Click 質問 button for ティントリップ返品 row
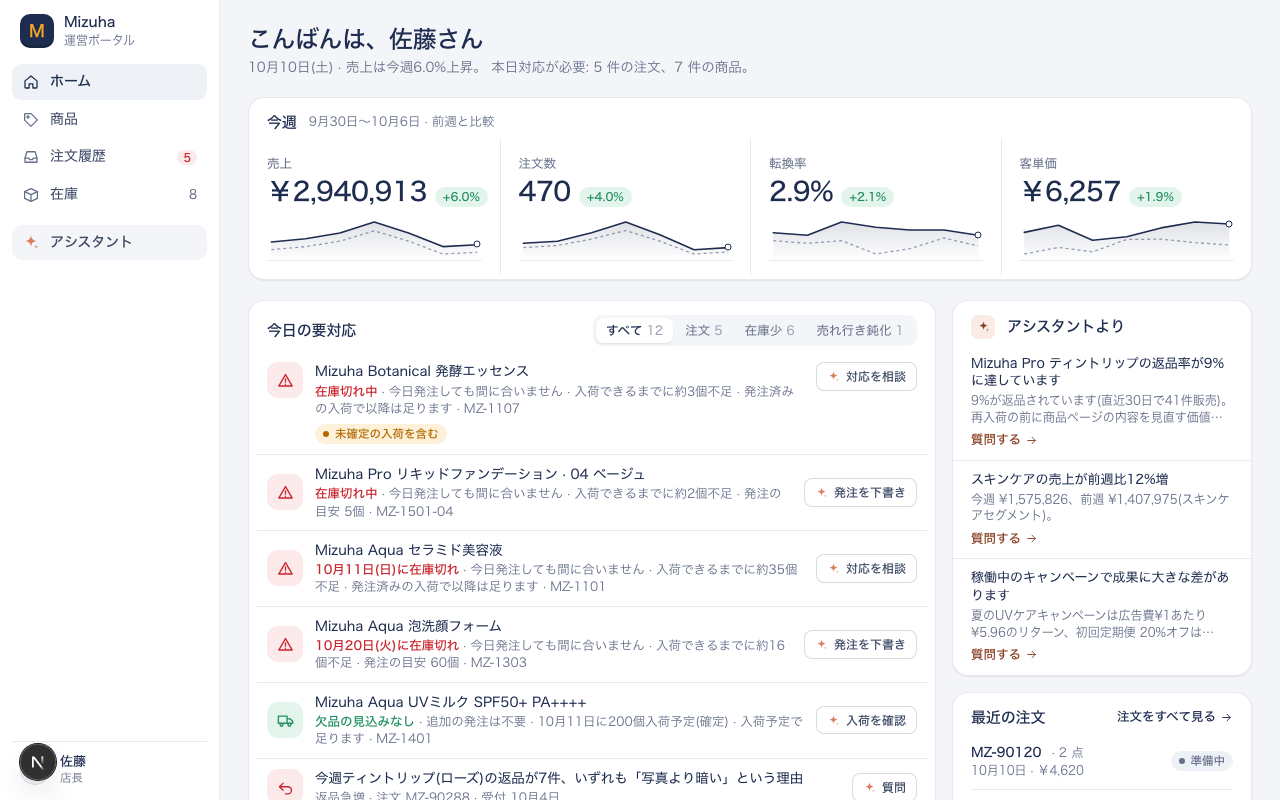 pos(884,787)
